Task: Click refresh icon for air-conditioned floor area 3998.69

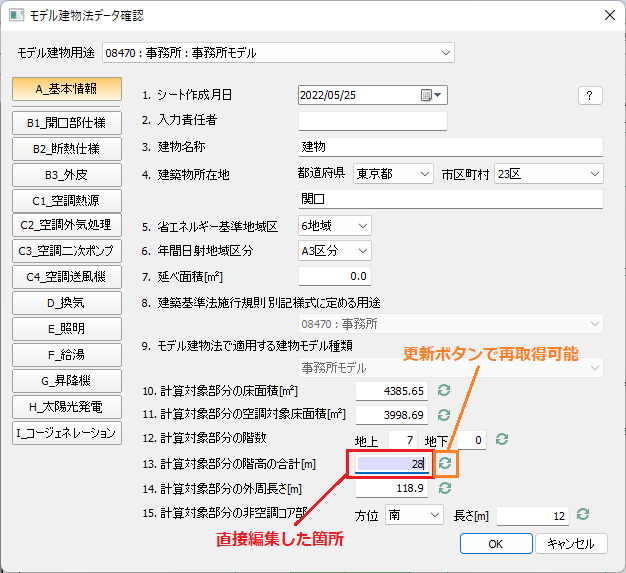Action: coord(444,414)
